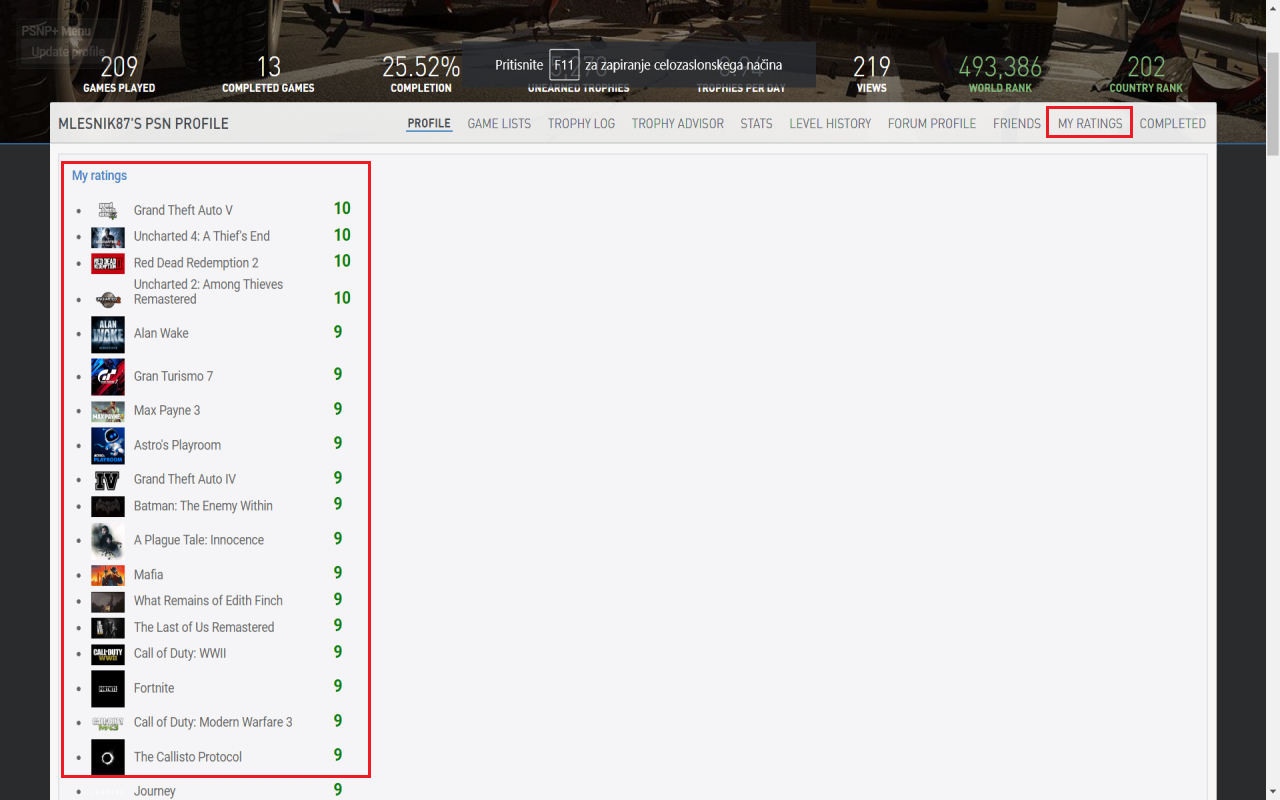The image size is (1280, 800).
Task: Click the Call of Duty: Modern Warfare 3 icon
Action: click(108, 723)
